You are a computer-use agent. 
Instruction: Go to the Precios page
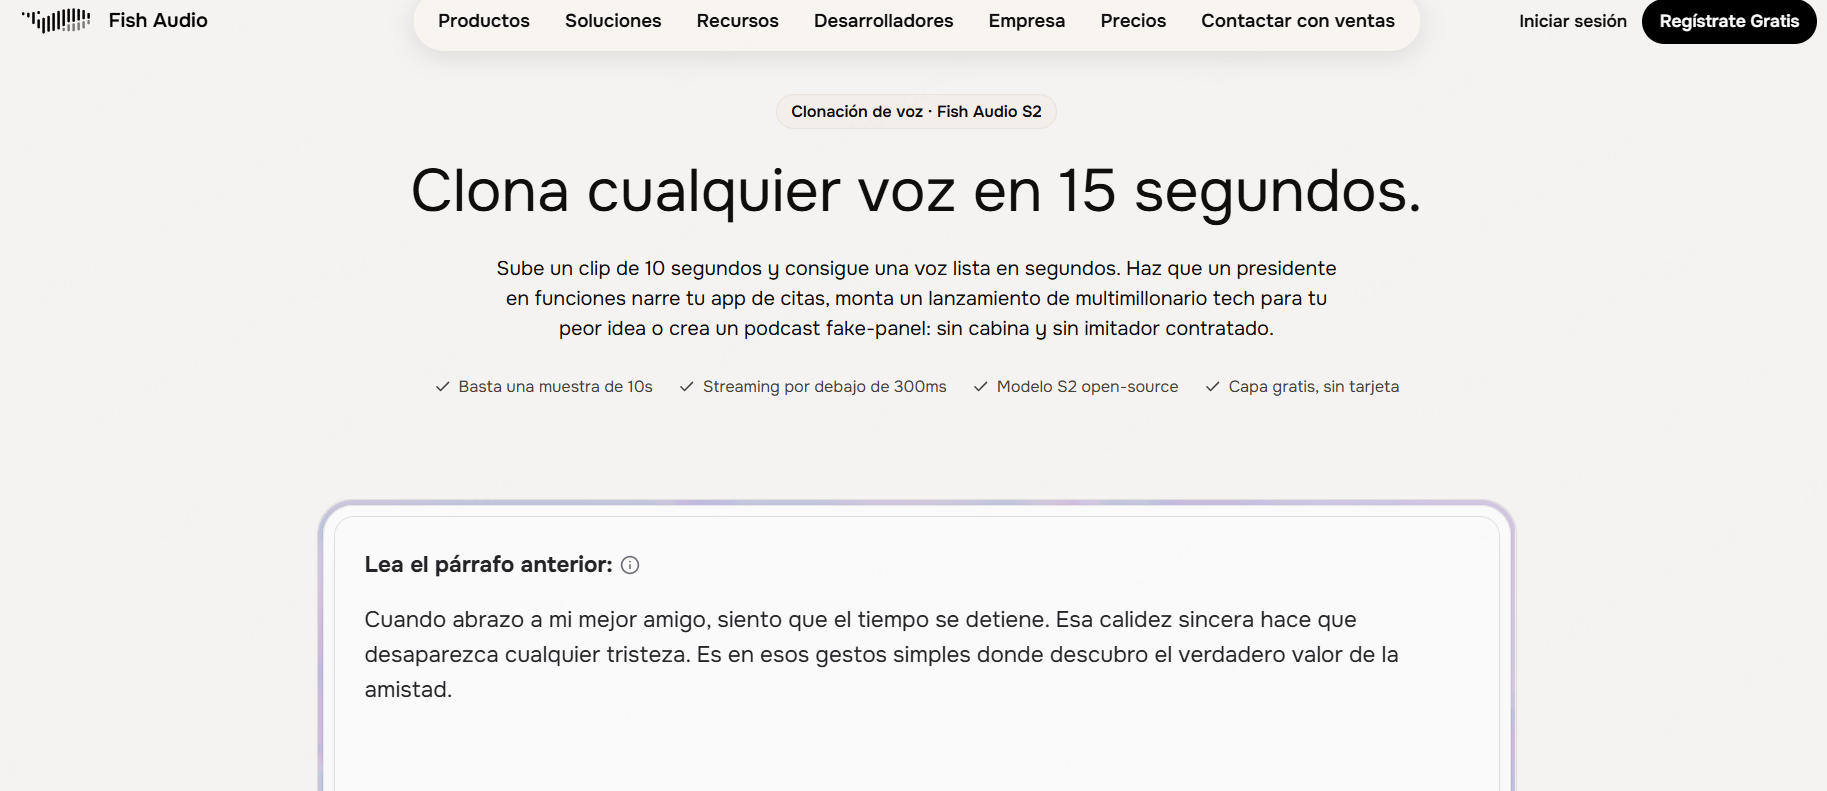click(x=1133, y=21)
